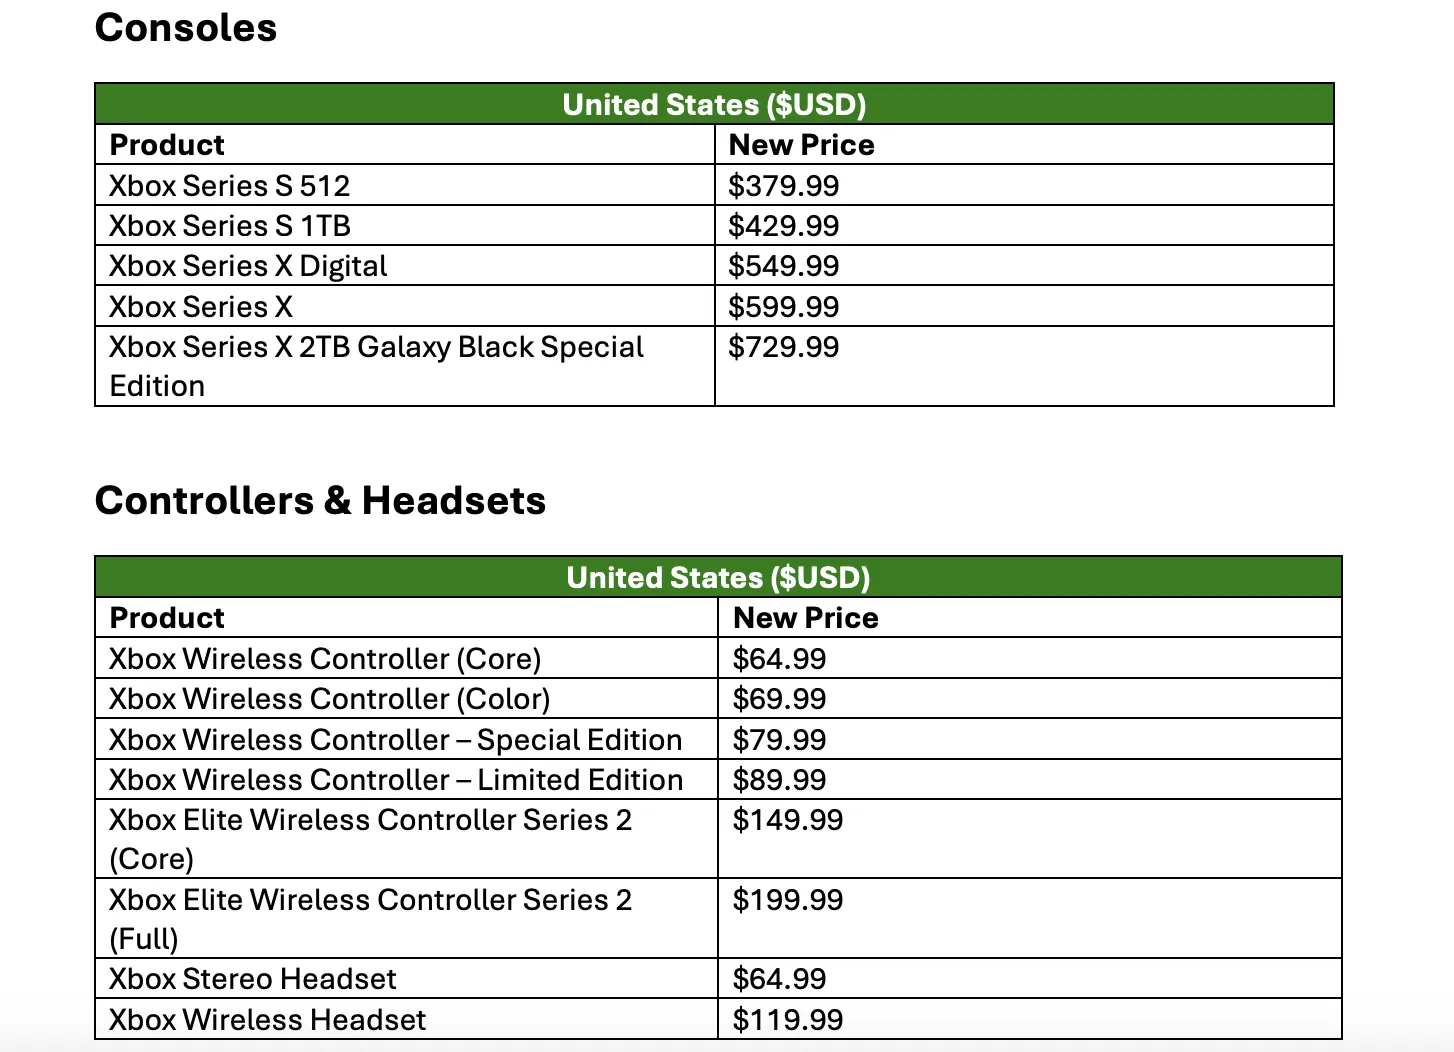
Task: Click the first green United States ($USD) header
Action: (x=714, y=104)
